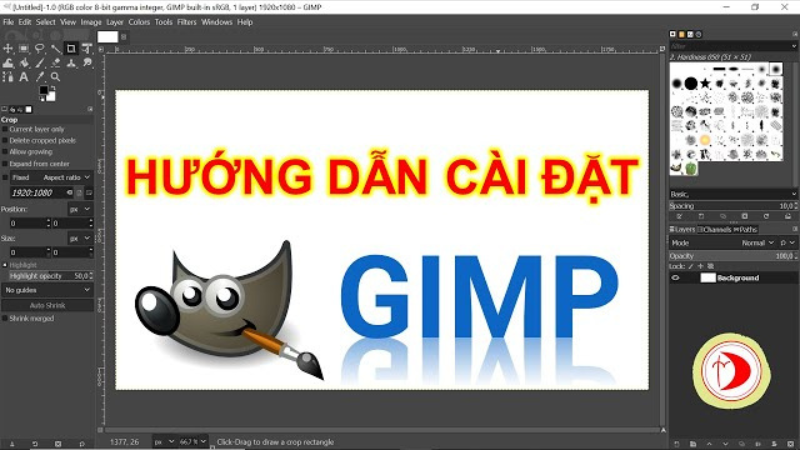Select the Text tool

point(24,76)
